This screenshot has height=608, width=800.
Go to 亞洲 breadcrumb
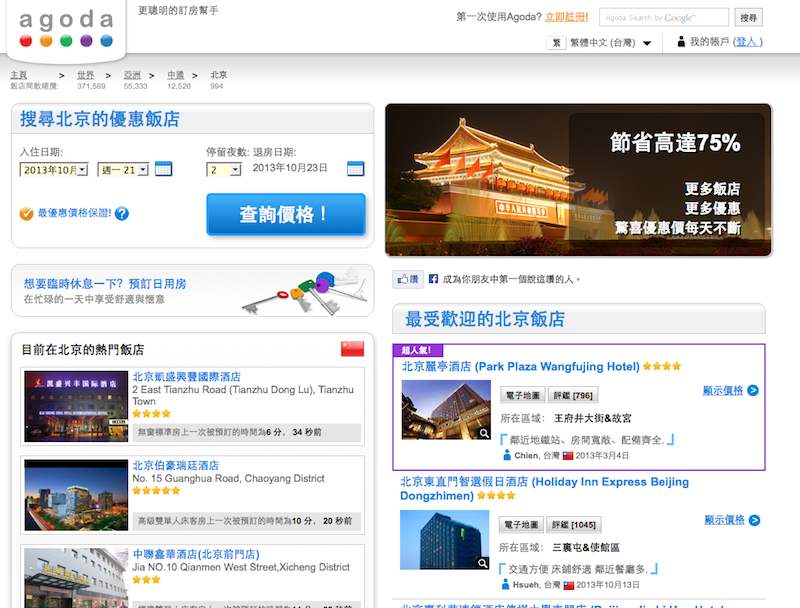pyautogui.click(x=132, y=75)
